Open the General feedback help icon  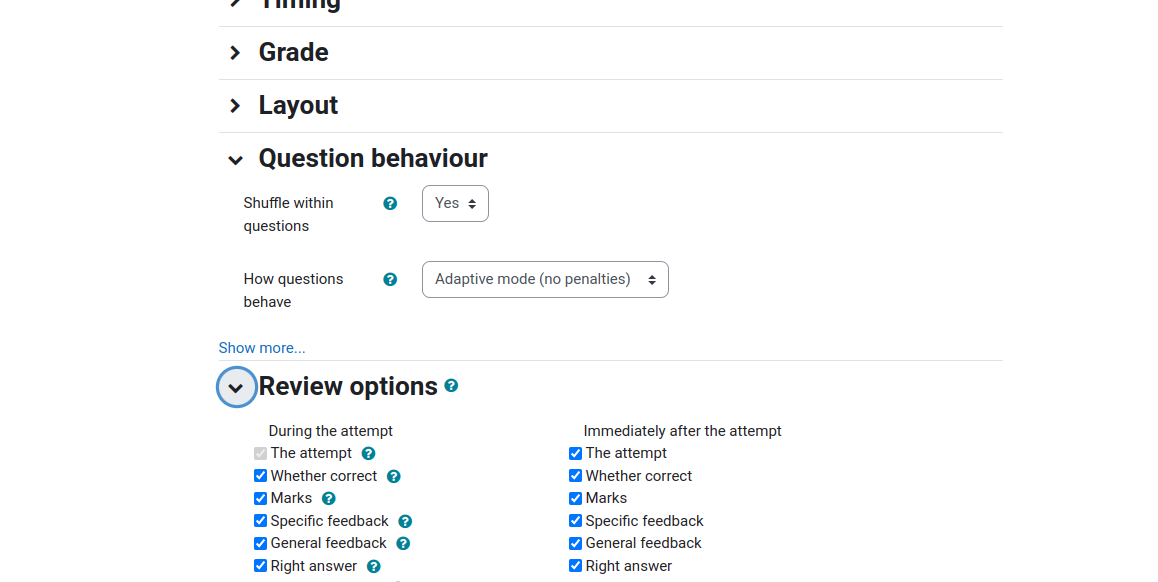[x=403, y=544]
